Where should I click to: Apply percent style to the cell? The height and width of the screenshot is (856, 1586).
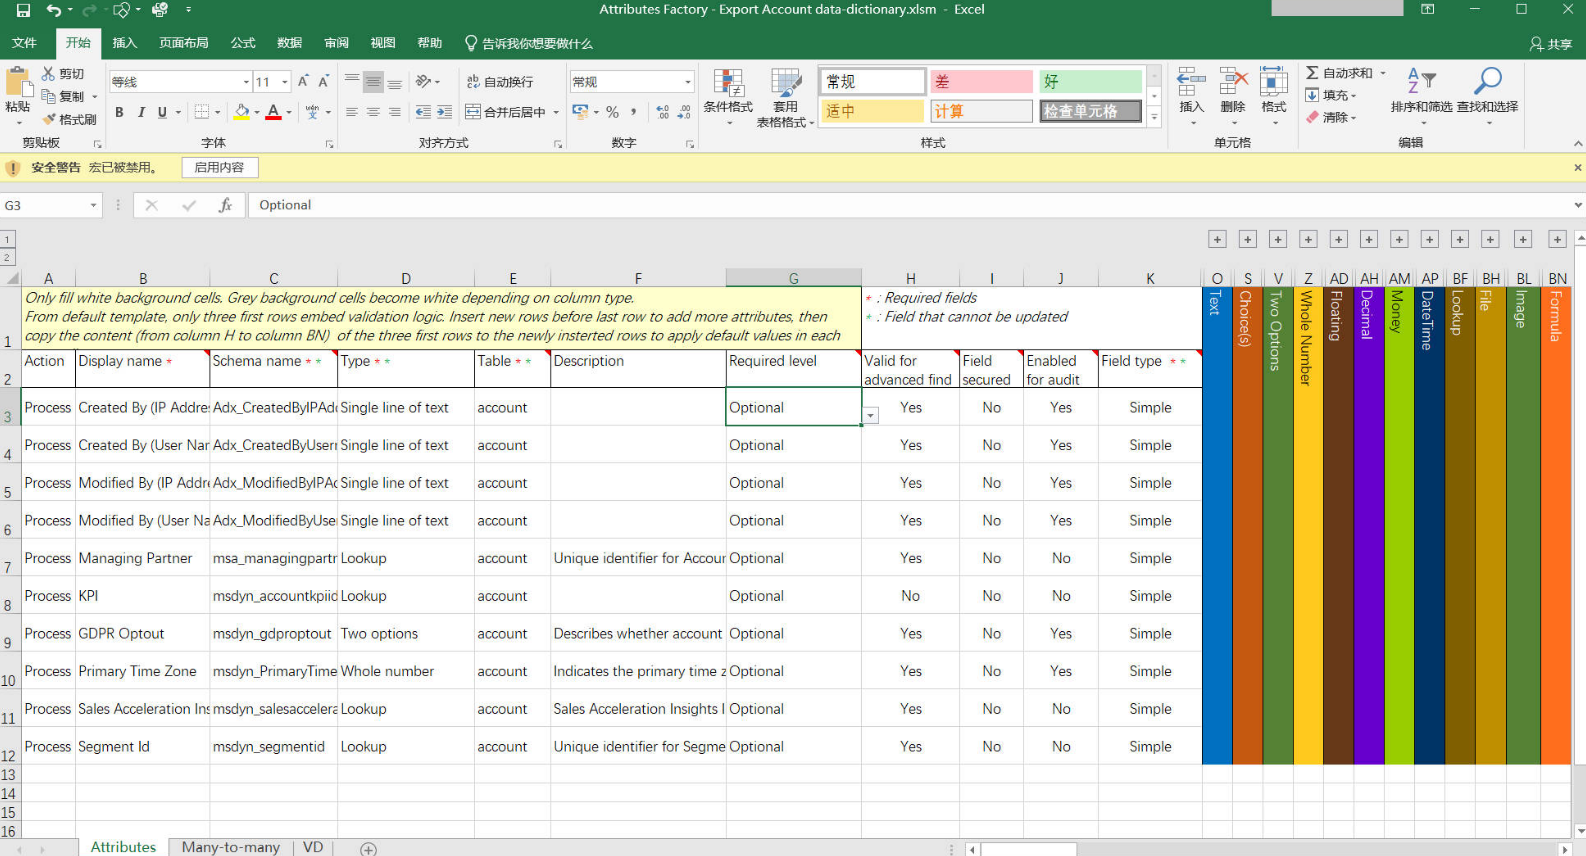point(612,112)
